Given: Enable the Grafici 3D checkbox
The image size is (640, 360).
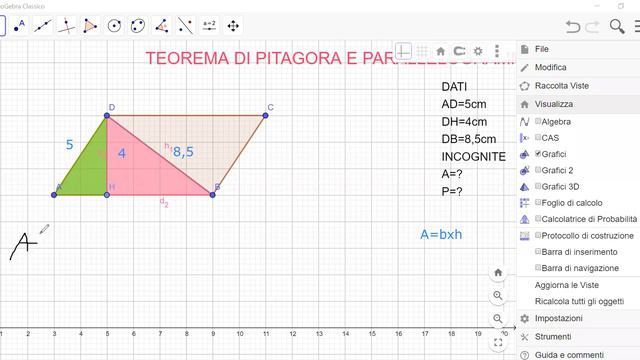Looking at the screenshot, I should (x=538, y=186).
